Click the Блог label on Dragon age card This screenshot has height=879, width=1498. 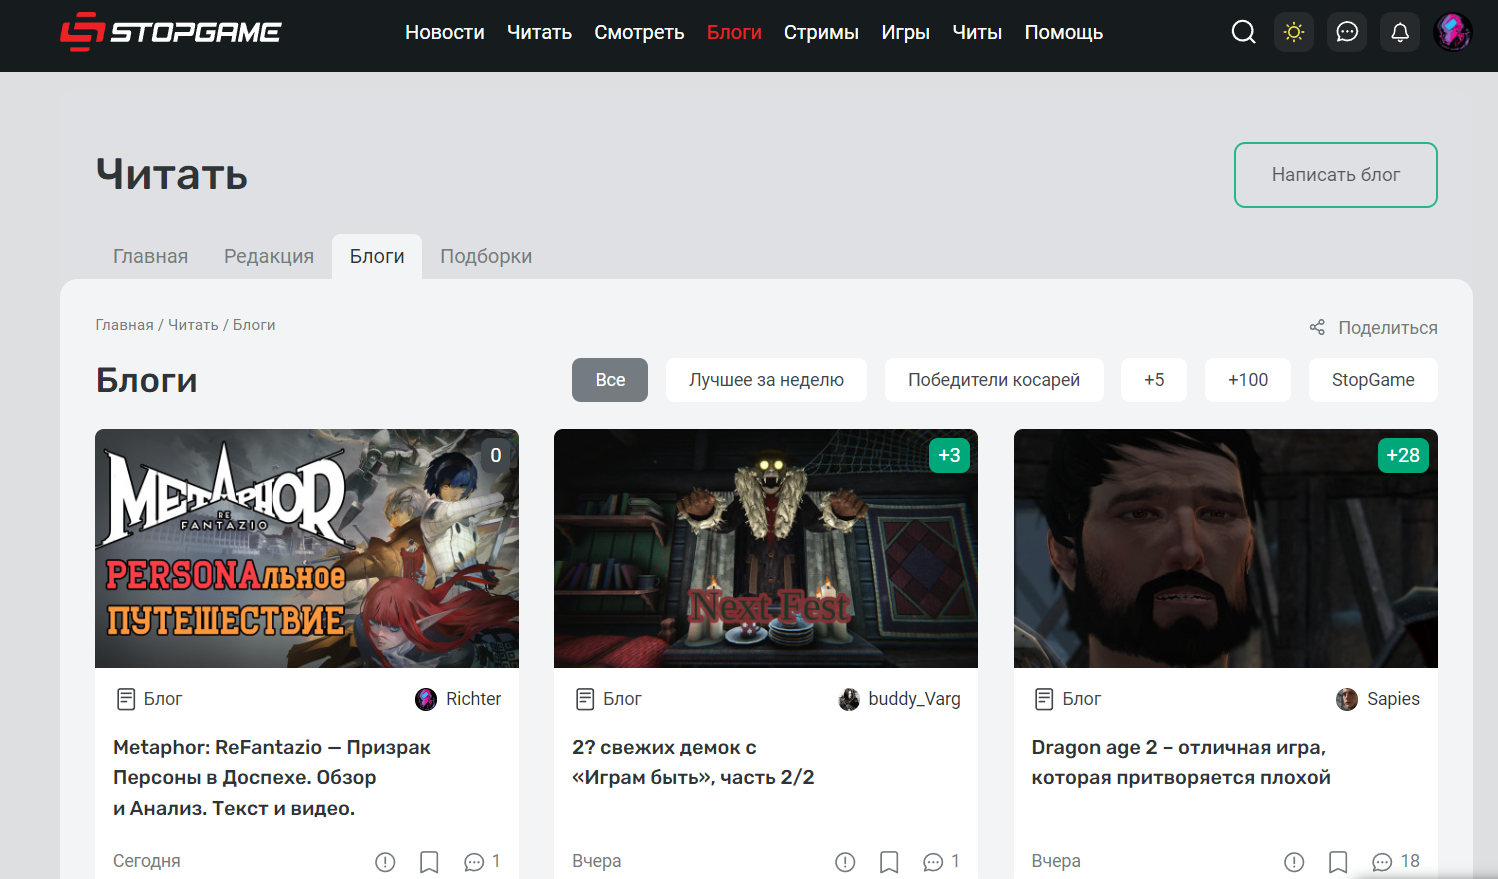[1081, 699]
